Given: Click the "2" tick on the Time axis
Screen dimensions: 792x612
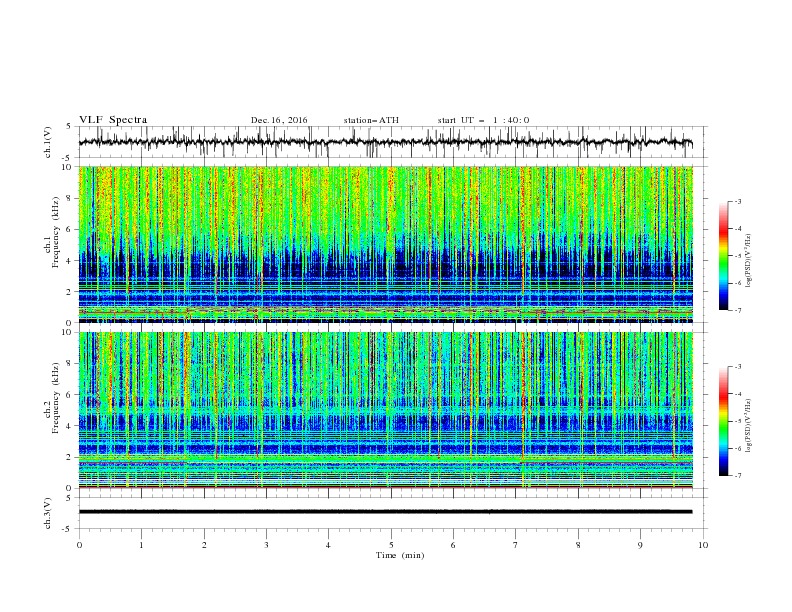Looking at the screenshot, I should point(204,545).
